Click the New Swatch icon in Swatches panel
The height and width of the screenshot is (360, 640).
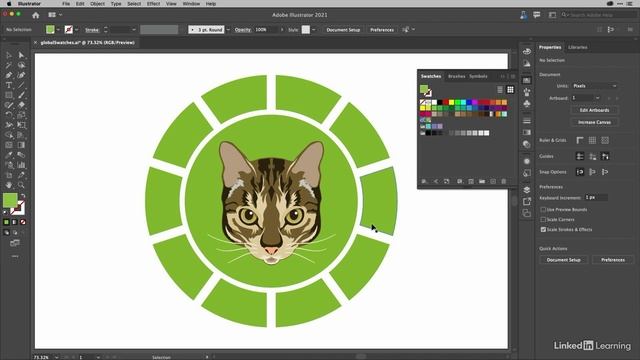(493, 181)
